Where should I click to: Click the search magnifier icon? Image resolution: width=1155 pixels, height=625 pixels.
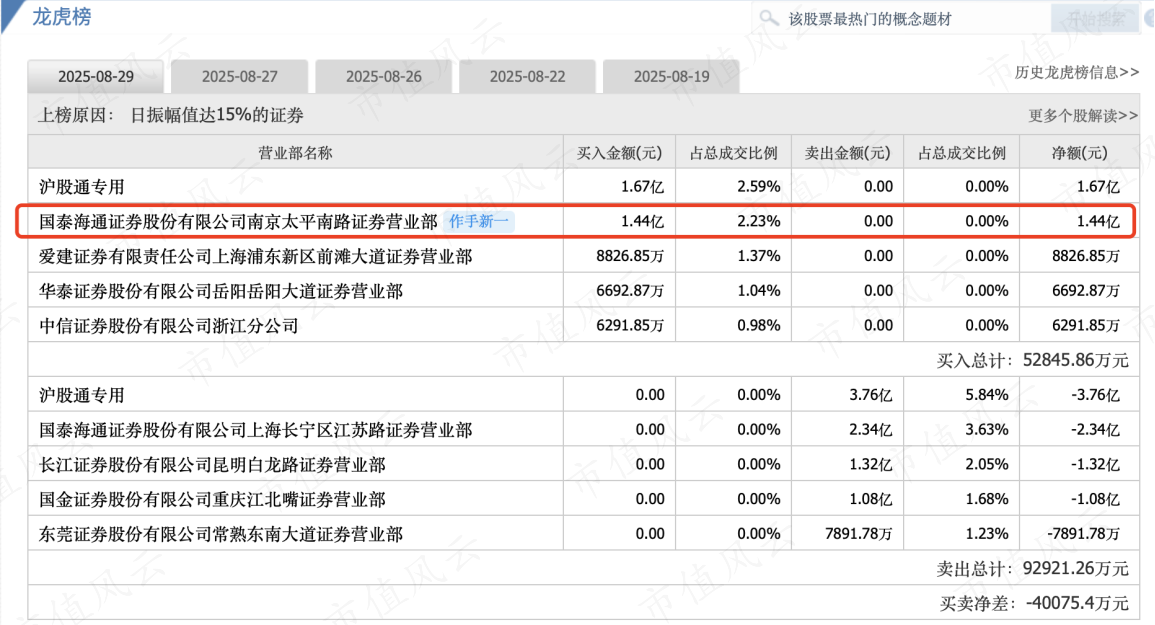pyautogui.click(x=769, y=18)
